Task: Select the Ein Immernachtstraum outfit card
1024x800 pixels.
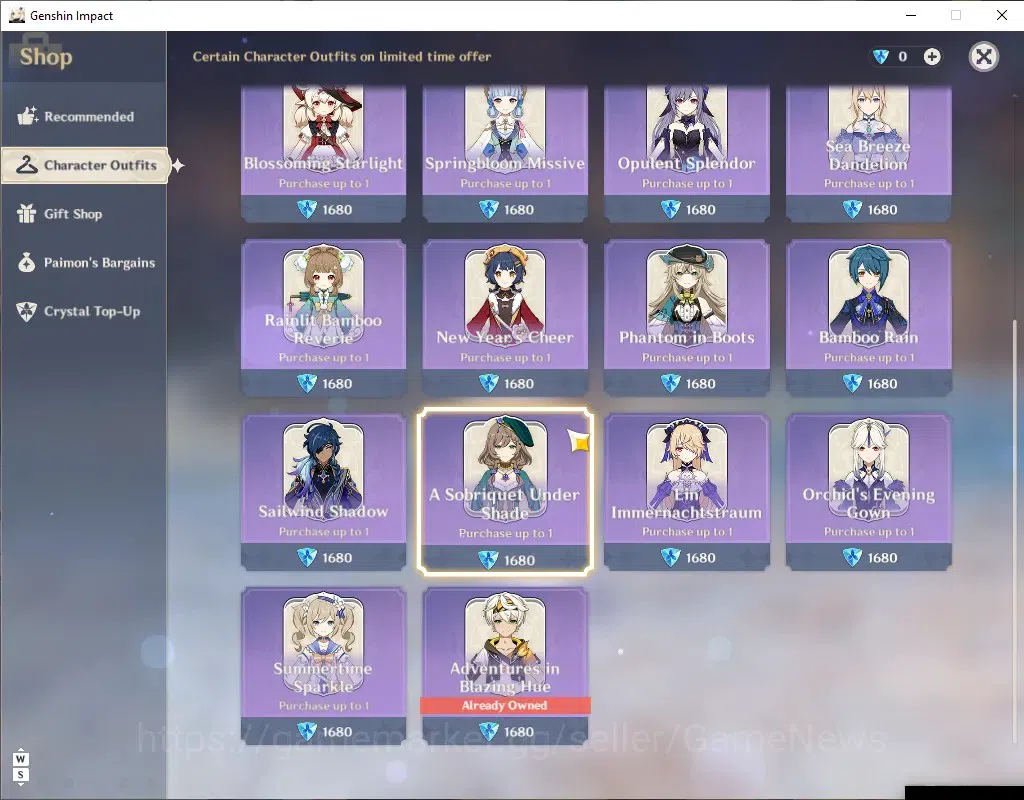Action: pyautogui.click(x=686, y=492)
